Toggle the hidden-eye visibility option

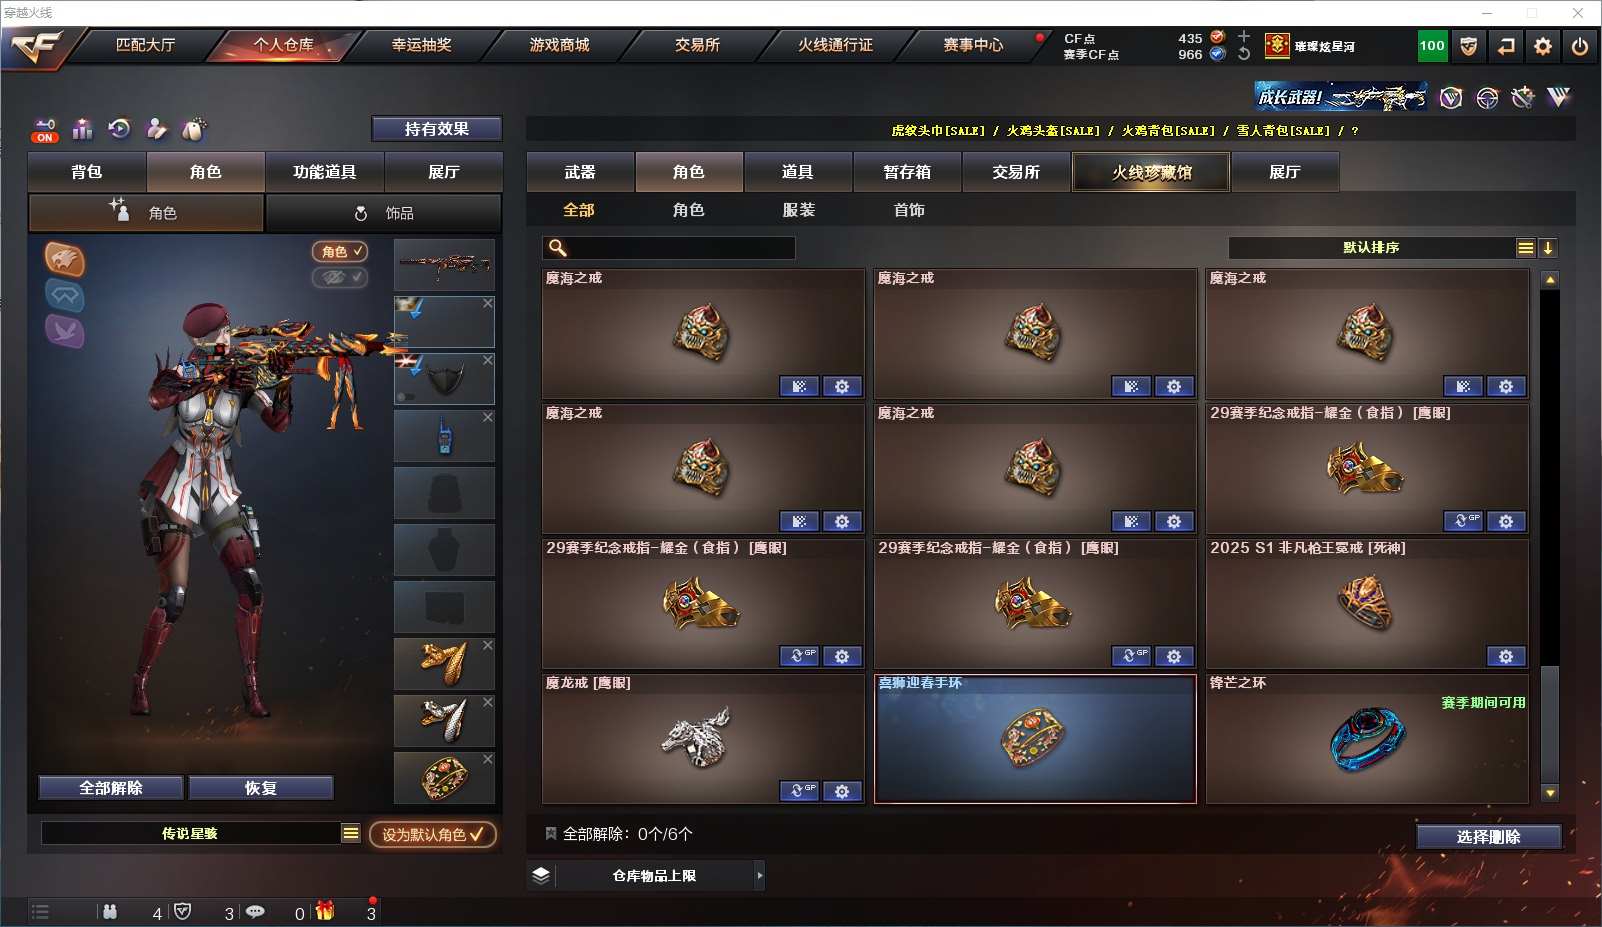tap(340, 277)
